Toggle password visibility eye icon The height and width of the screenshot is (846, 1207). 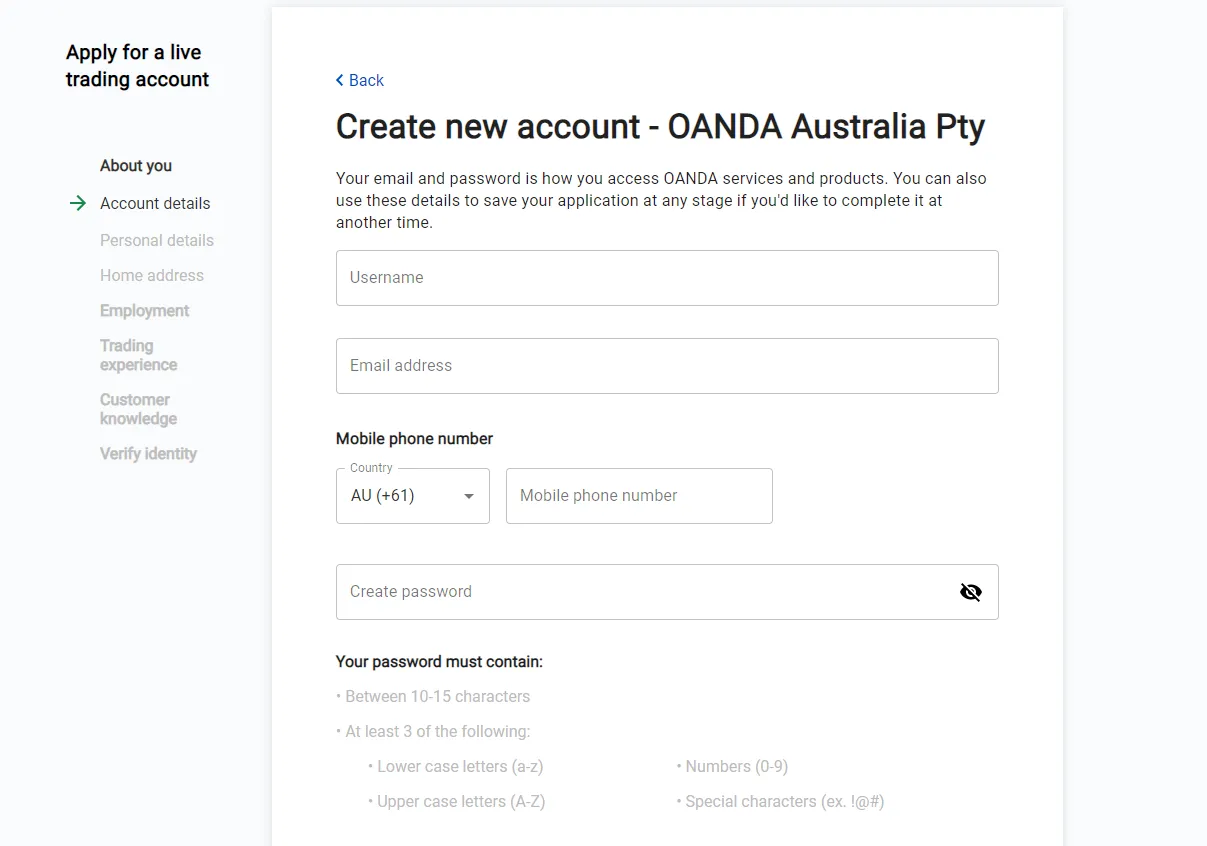(970, 592)
